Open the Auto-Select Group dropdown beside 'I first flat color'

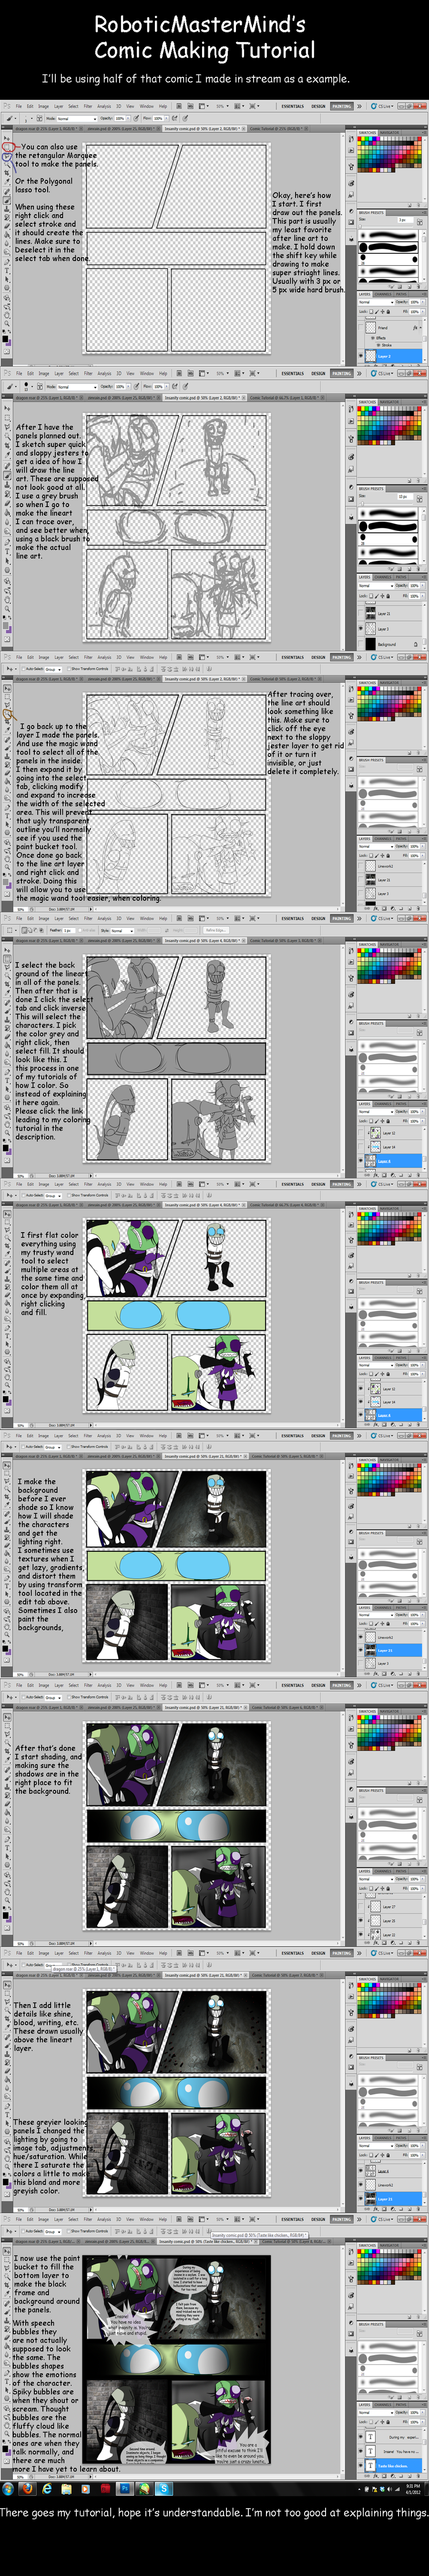[x=53, y=1195]
